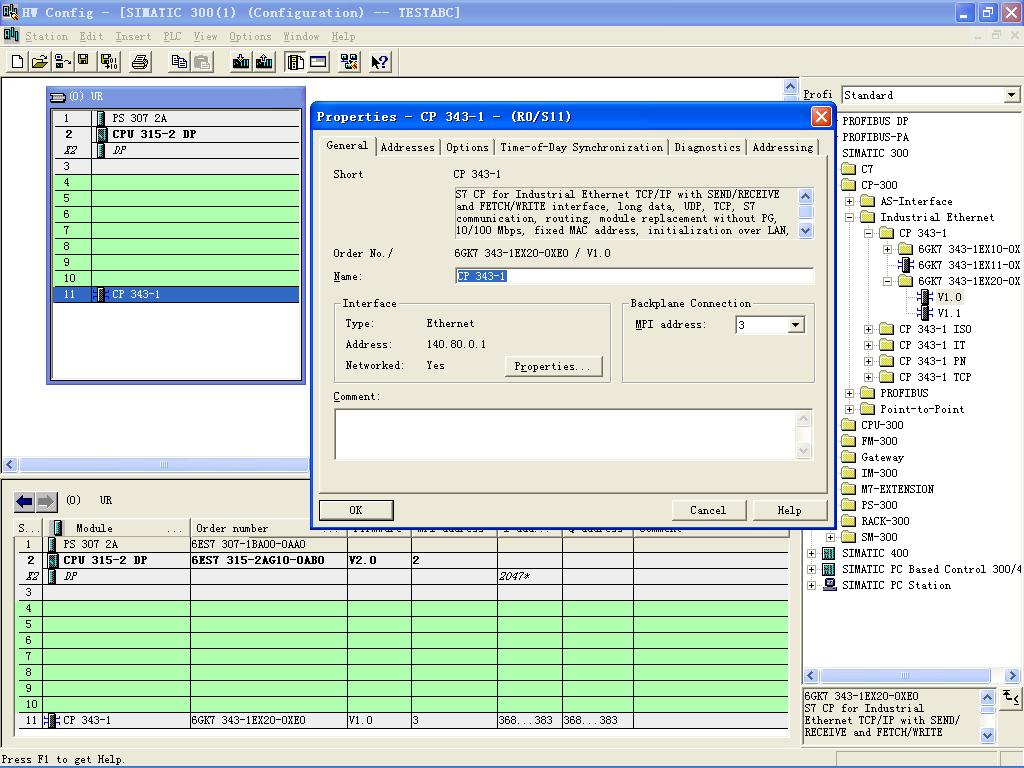Viewport: 1024px width, 768px height.
Task: Click the Open folder toolbar icon
Action: [x=40, y=62]
